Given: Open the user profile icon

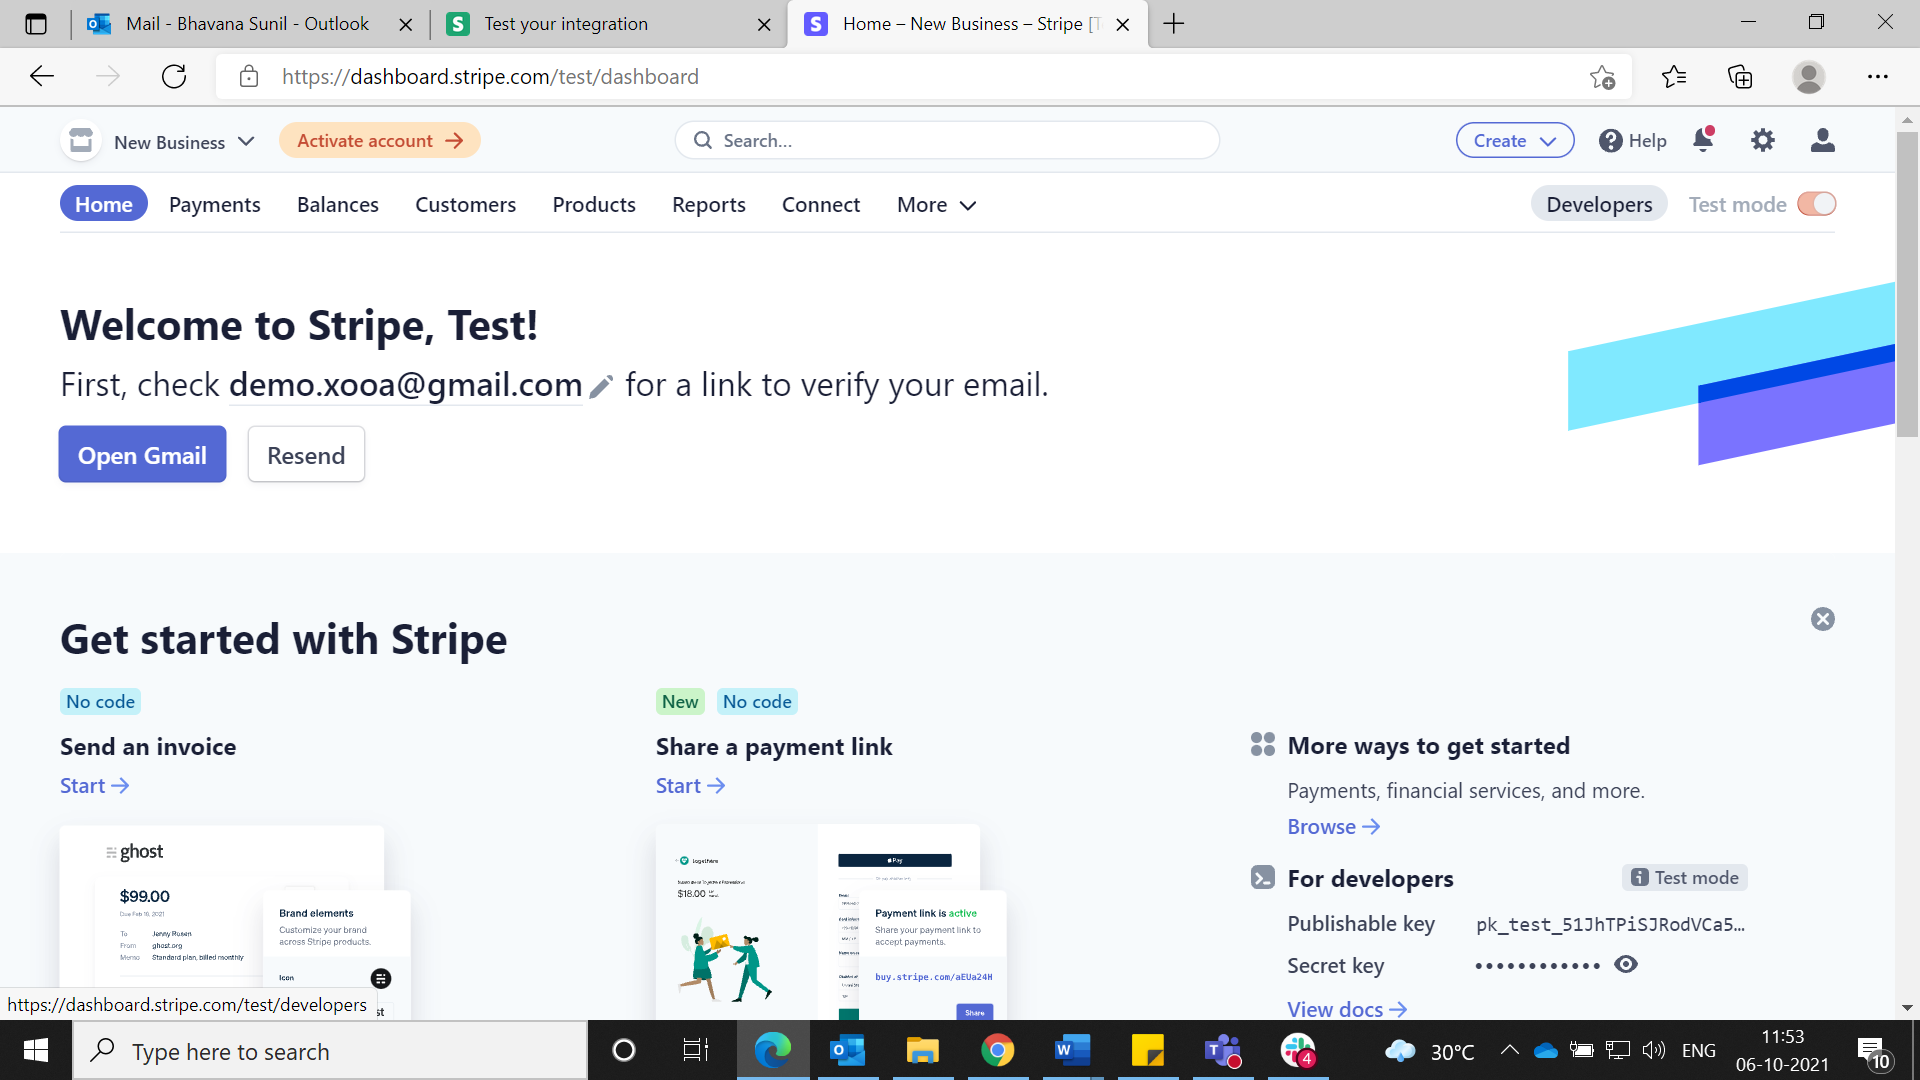Looking at the screenshot, I should (1823, 140).
